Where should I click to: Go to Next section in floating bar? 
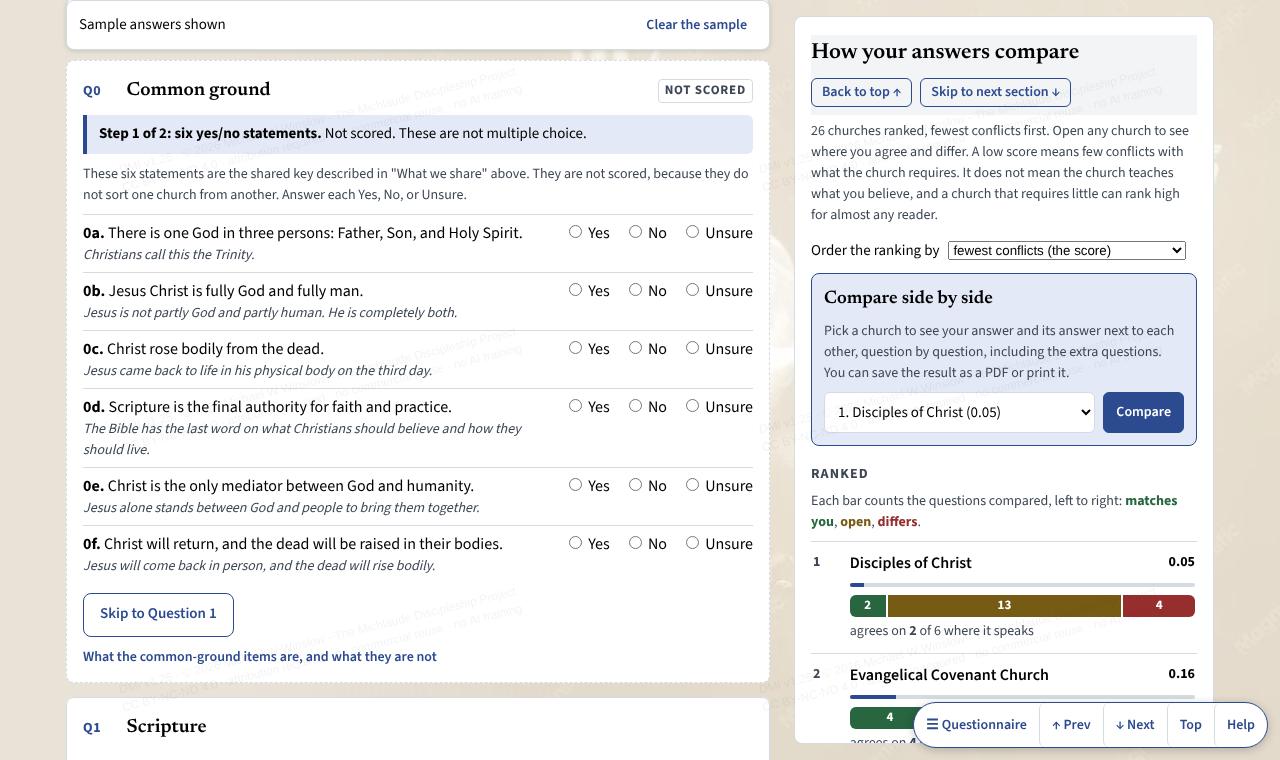pos(1135,725)
